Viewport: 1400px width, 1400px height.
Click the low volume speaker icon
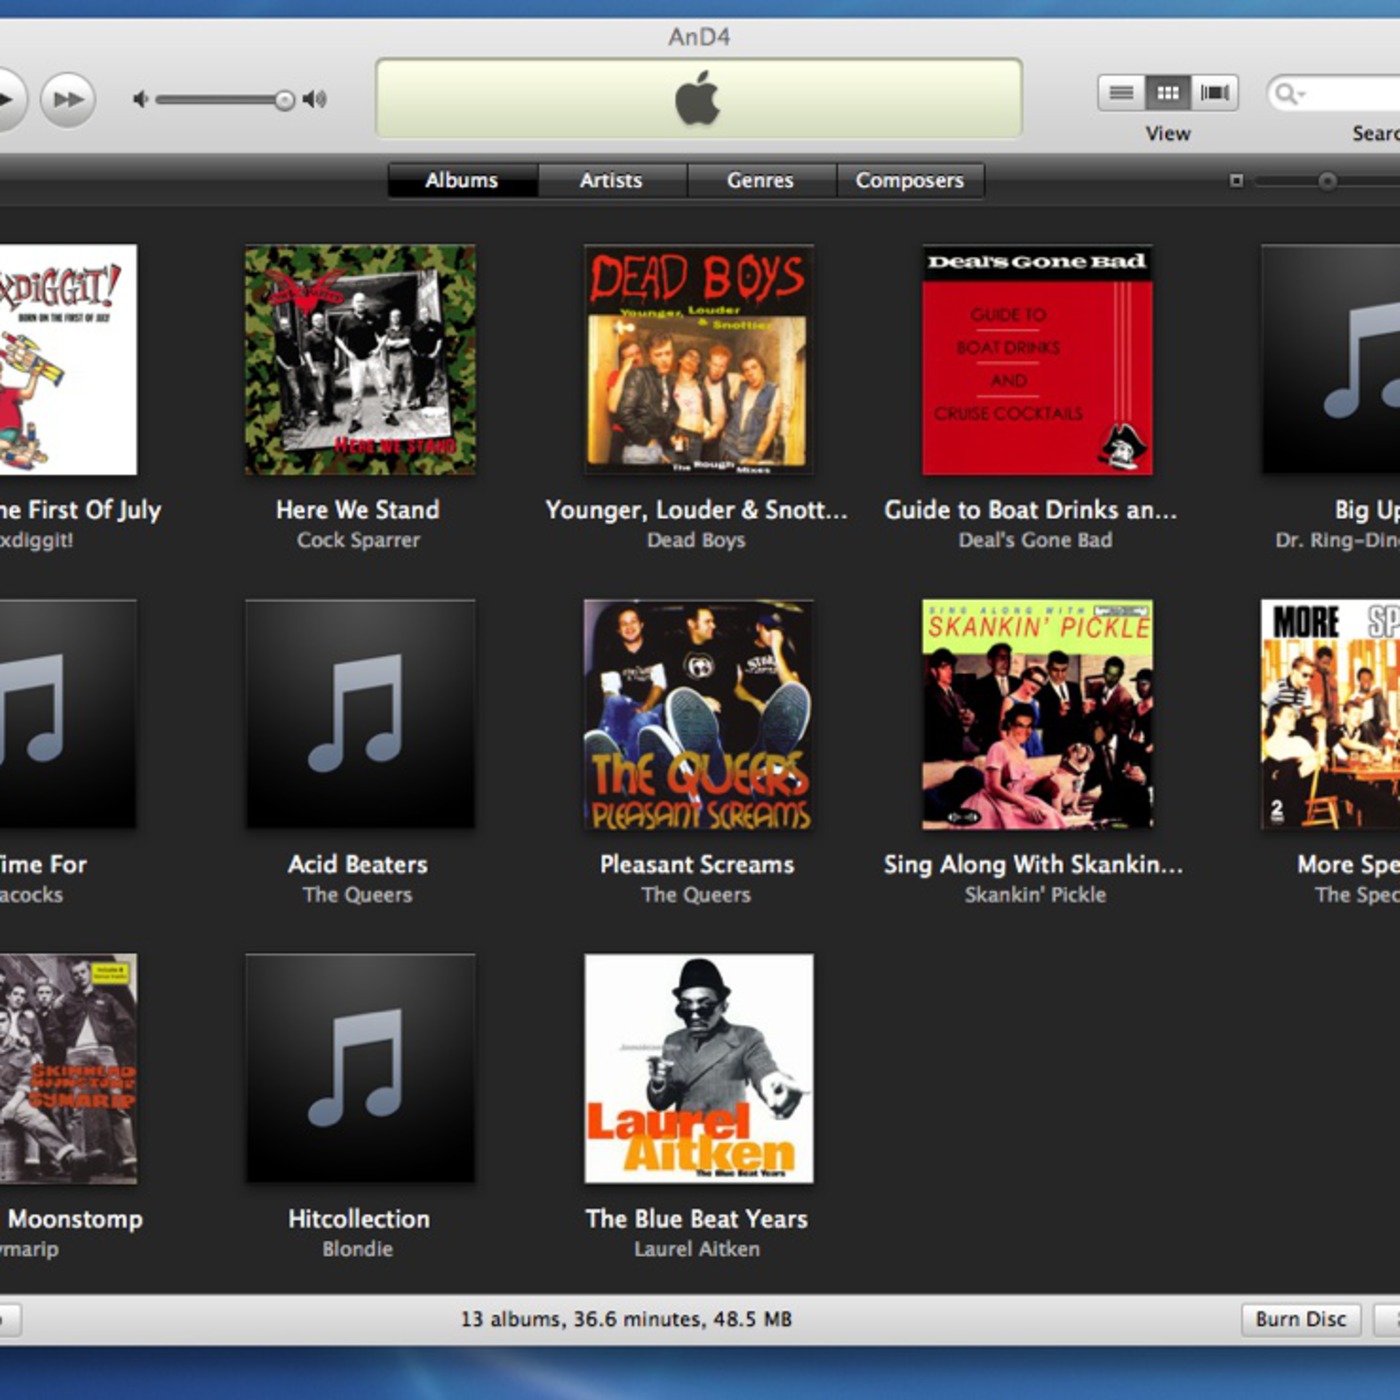click(x=141, y=99)
